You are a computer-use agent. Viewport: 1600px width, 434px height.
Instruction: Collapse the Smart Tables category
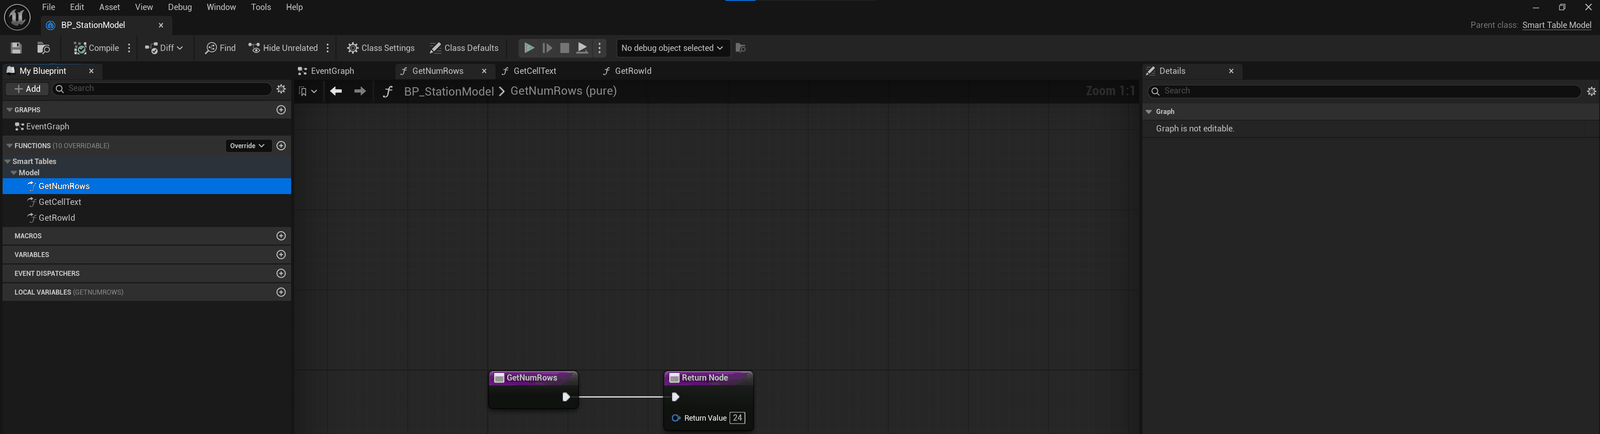click(x=8, y=161)
